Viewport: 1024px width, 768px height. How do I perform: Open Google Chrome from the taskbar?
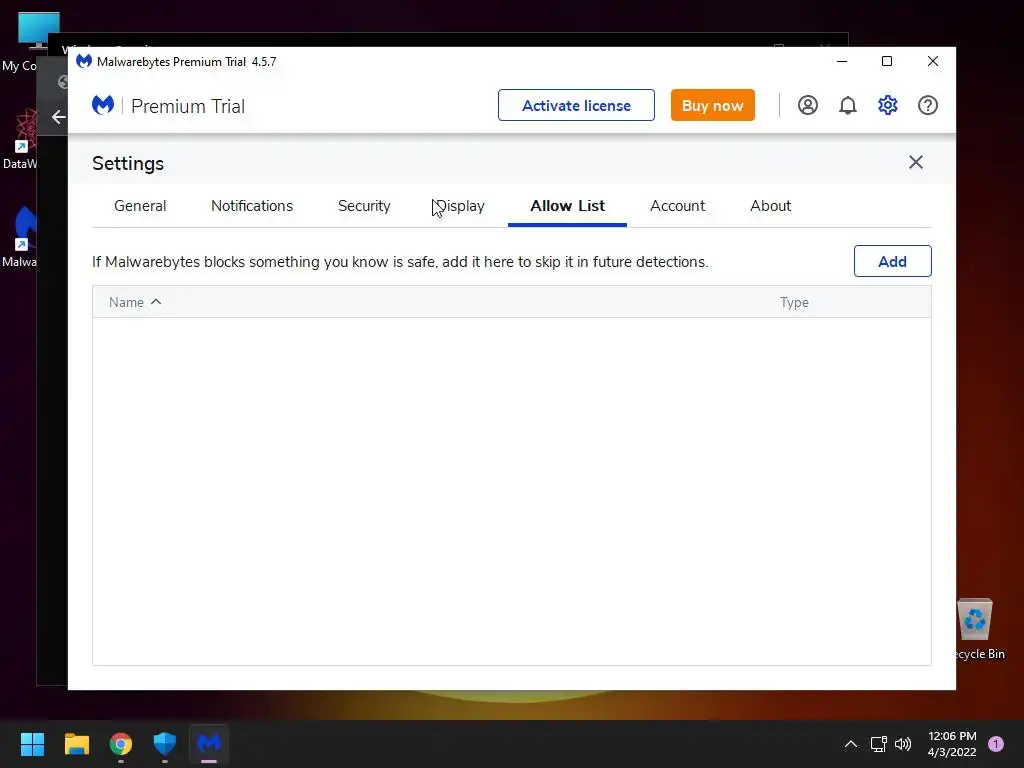pyautogui.click(x=121, y=744)
